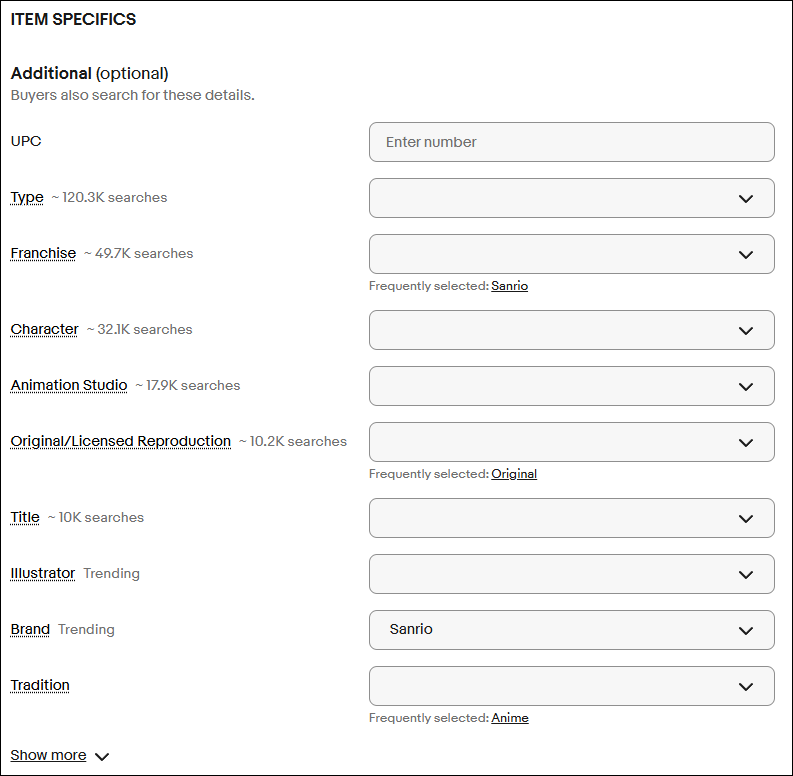Click the Animation Studio label

pos(69,385)
